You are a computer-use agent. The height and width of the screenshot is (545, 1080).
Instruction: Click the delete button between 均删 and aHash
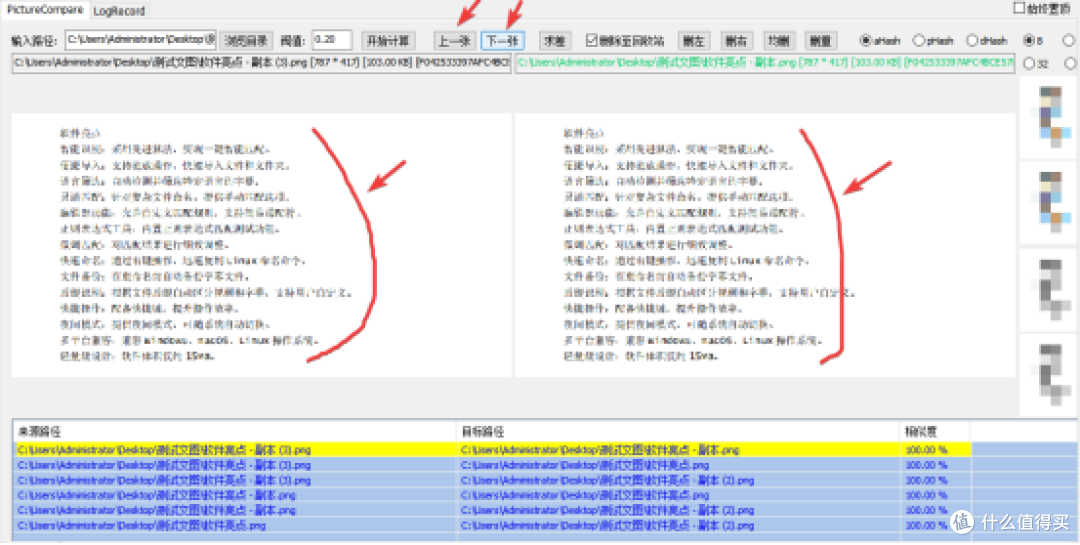tap(820, 41)
